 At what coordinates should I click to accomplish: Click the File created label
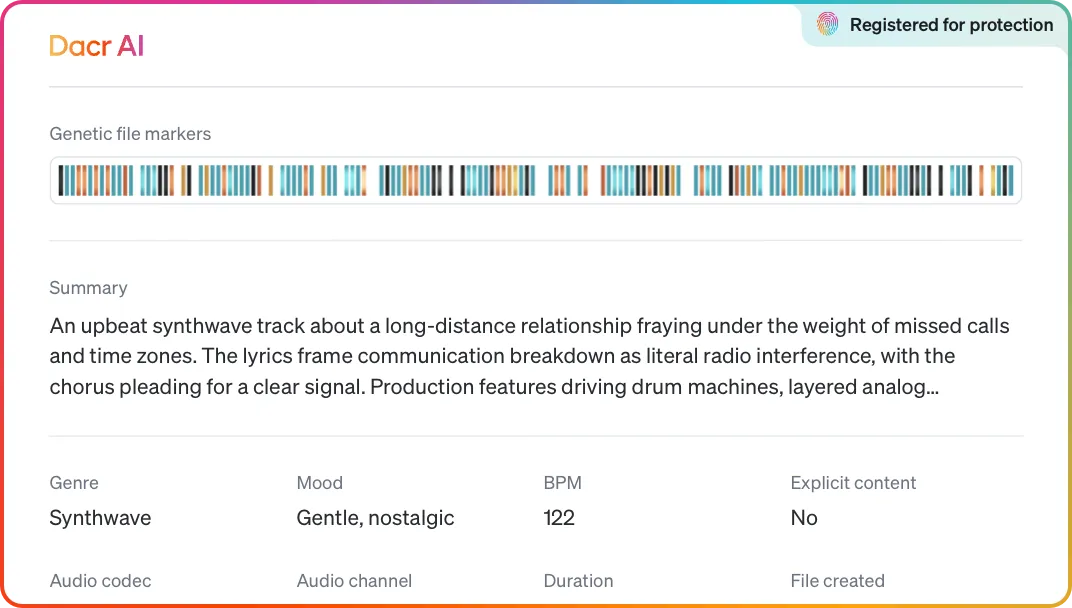838,581
